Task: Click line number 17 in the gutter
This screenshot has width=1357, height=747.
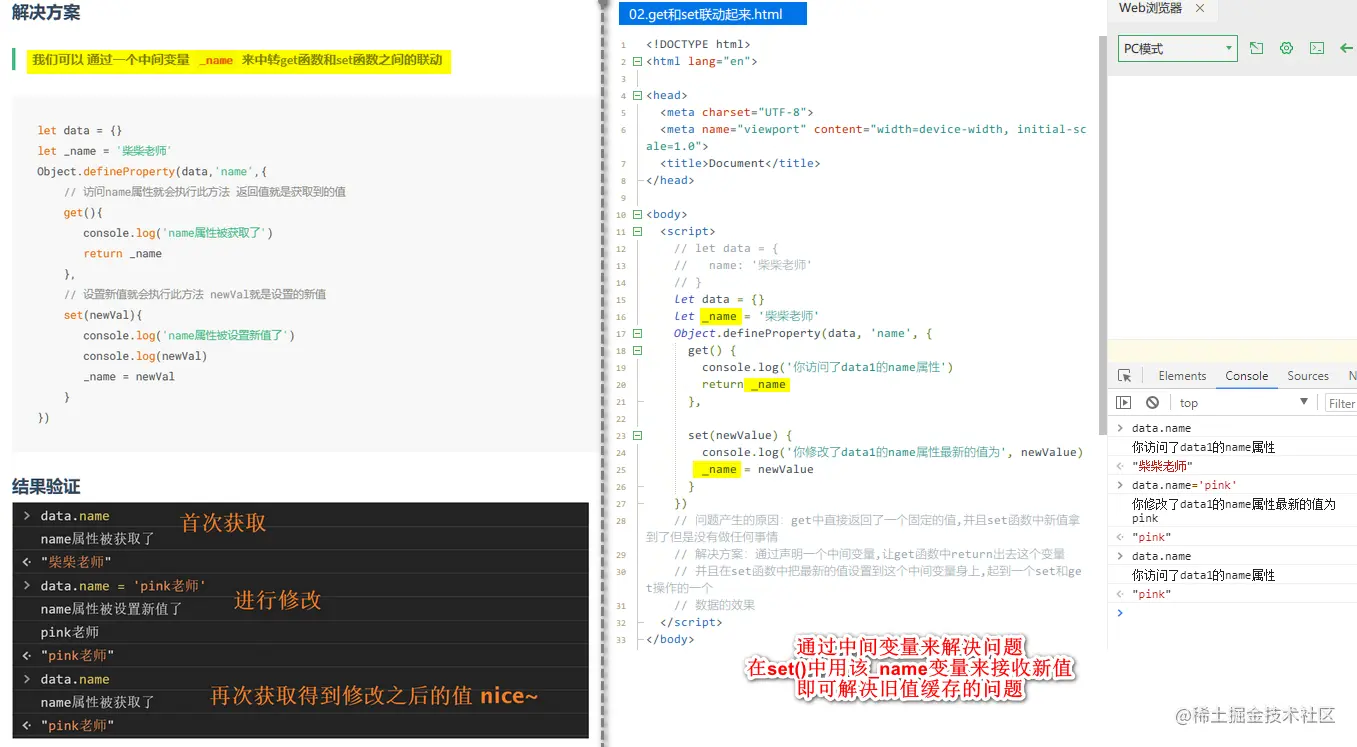Action: 621,333
